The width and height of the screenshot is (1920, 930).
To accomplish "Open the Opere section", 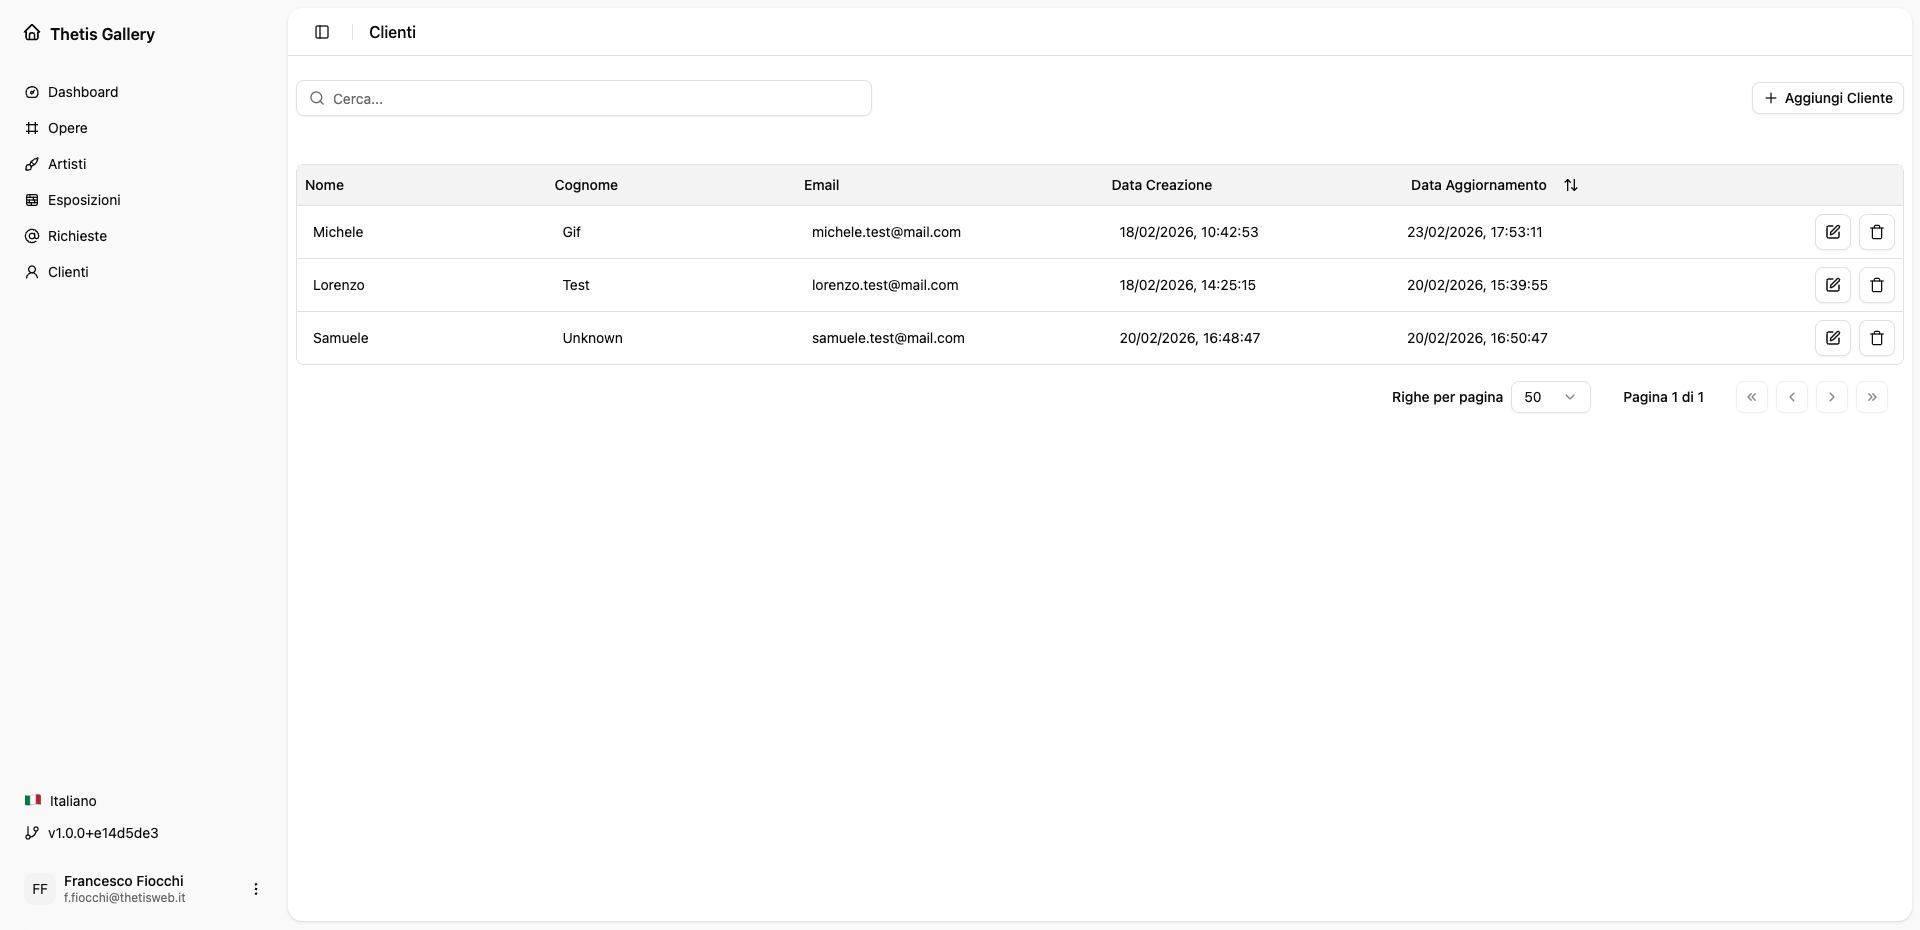I will (x=67, y=128).
